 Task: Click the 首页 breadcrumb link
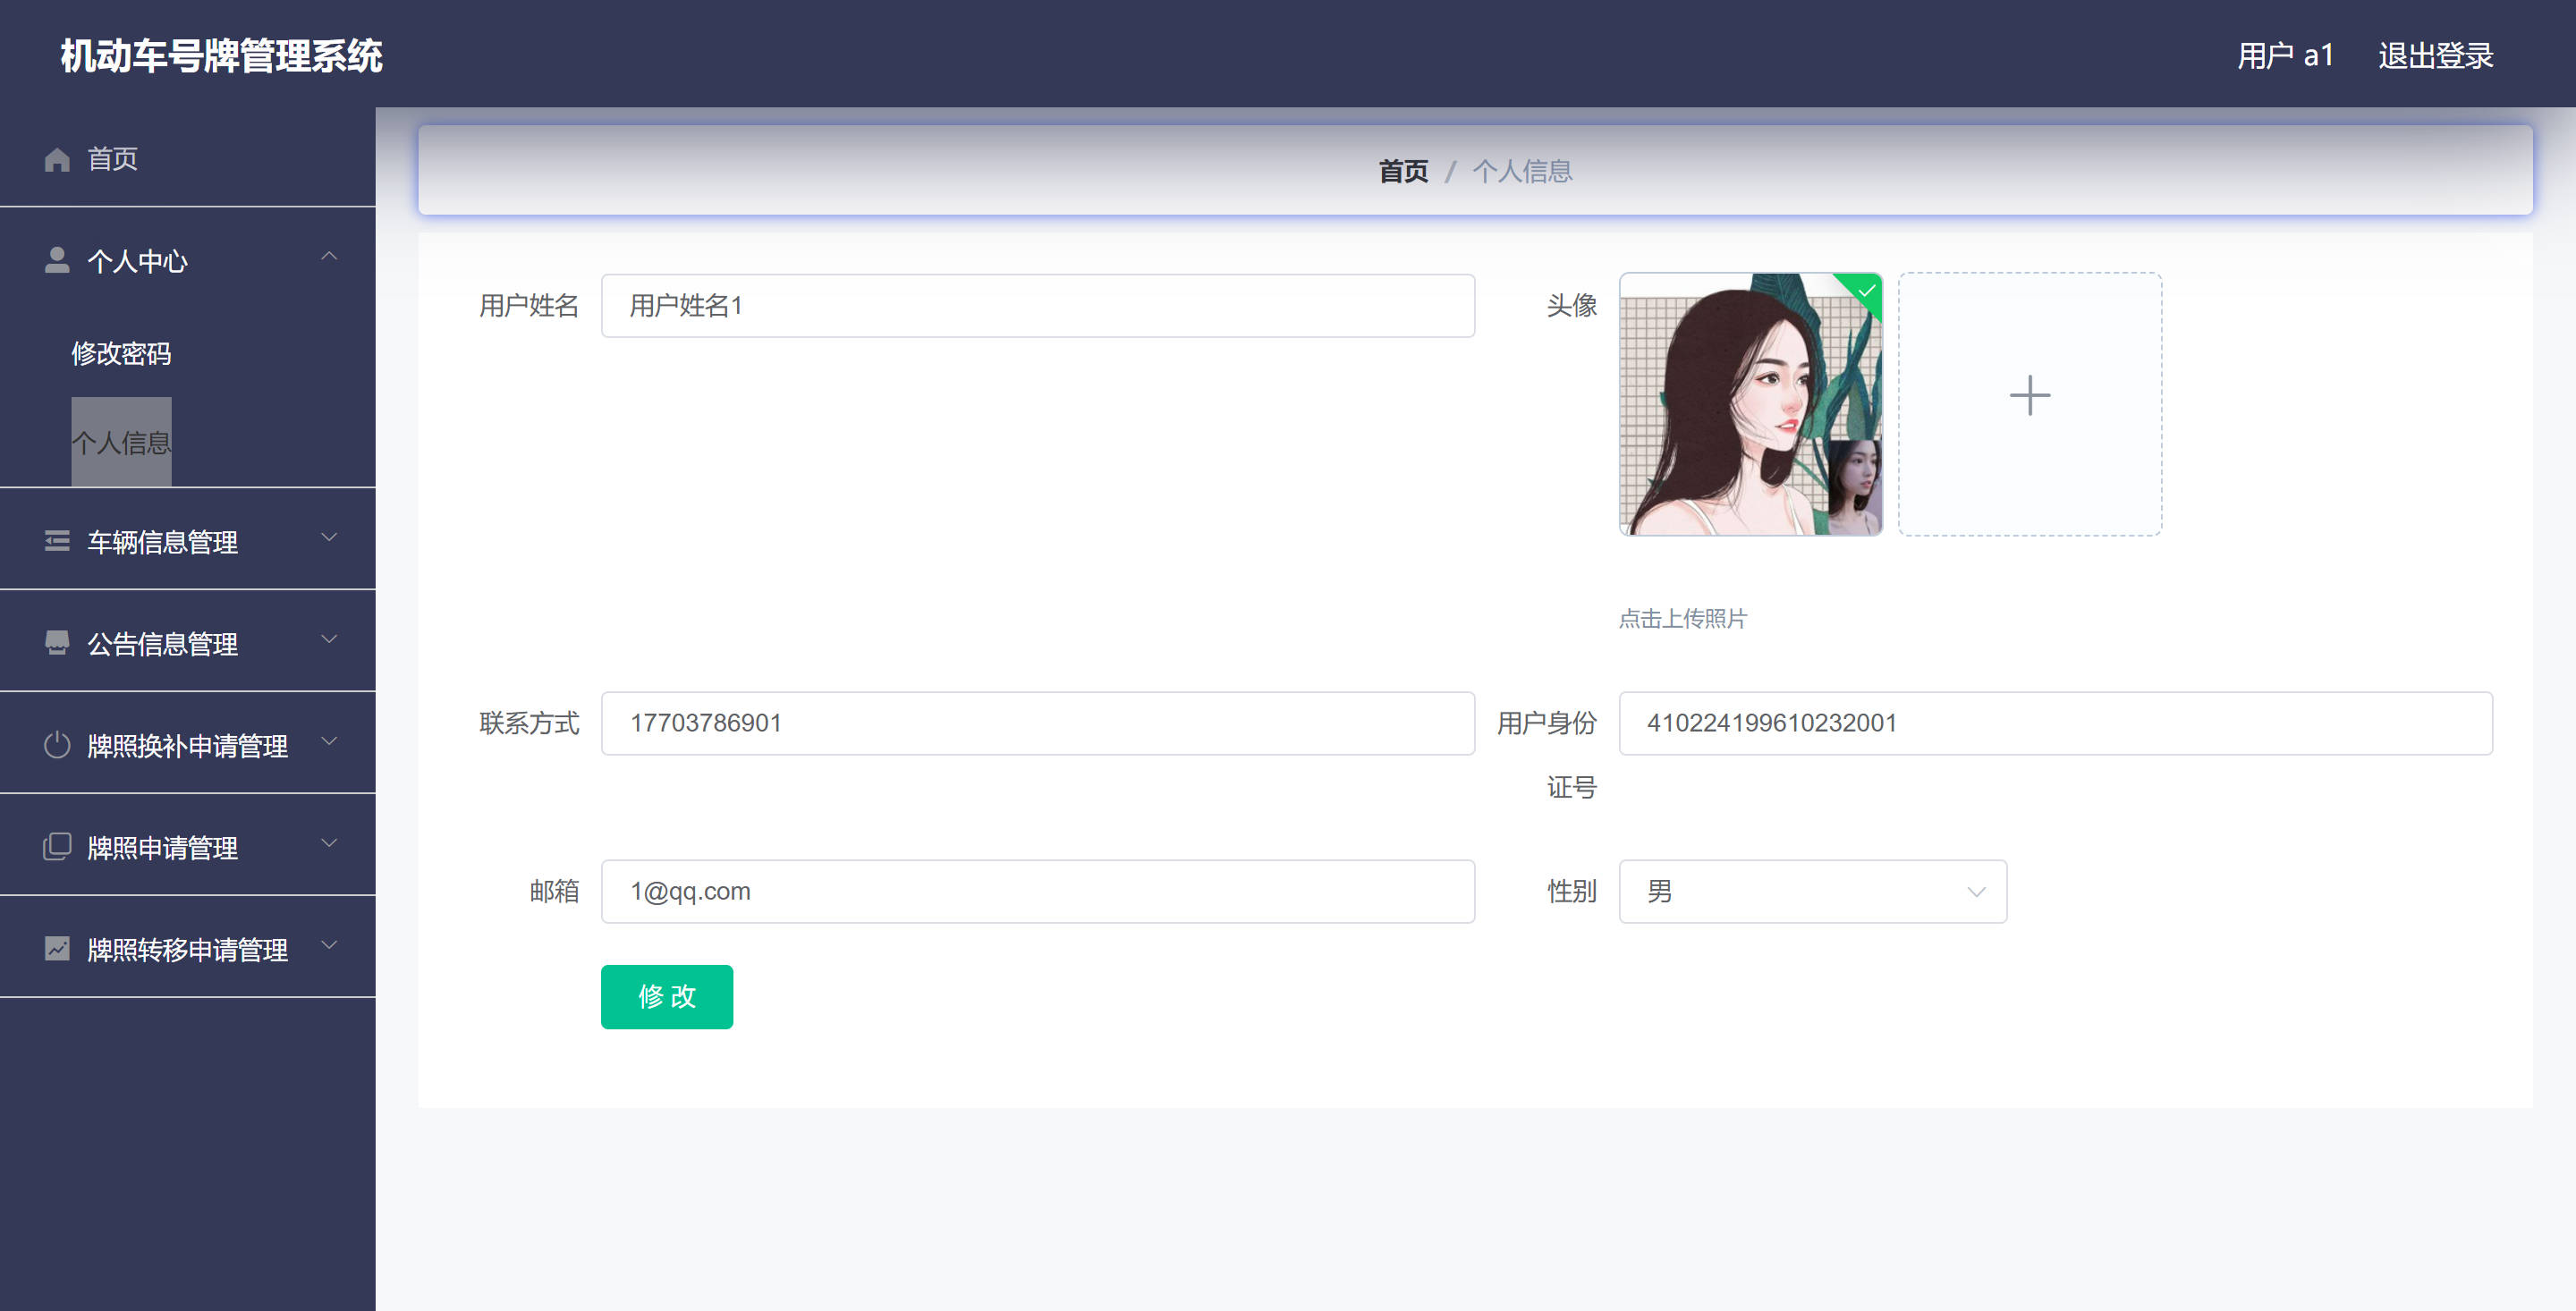click(1403, 171)
